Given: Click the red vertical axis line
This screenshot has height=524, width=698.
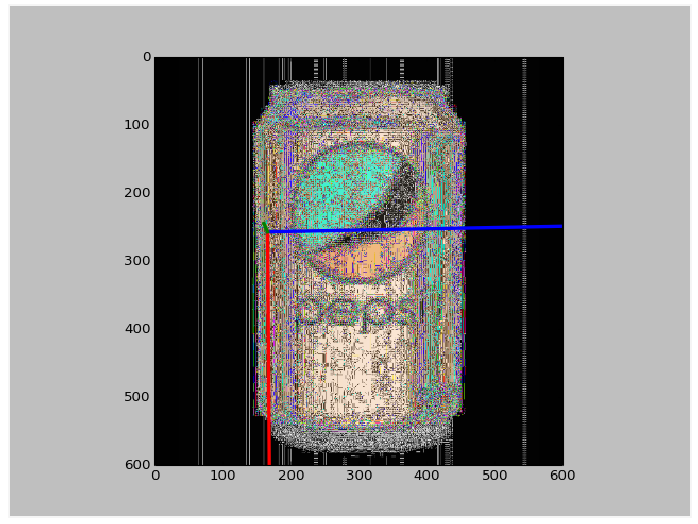Looking at the screenshot, I should click(x=268, y=348).
